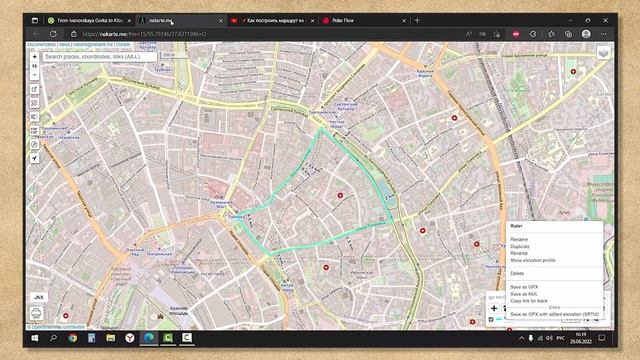Choose Reverse in the track menu
The image size is (640, 360).
point(519,253)
